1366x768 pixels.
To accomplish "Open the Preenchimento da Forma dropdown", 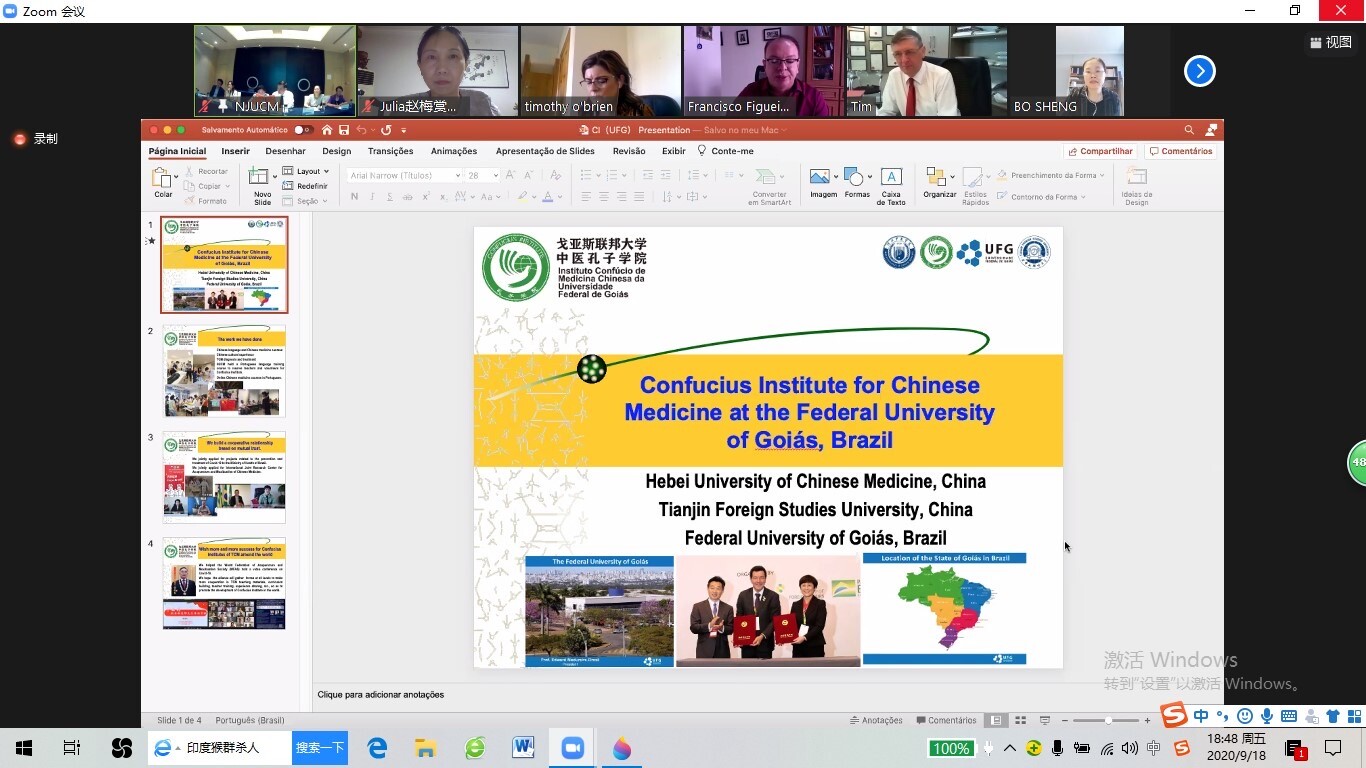I will (1051, 175).
